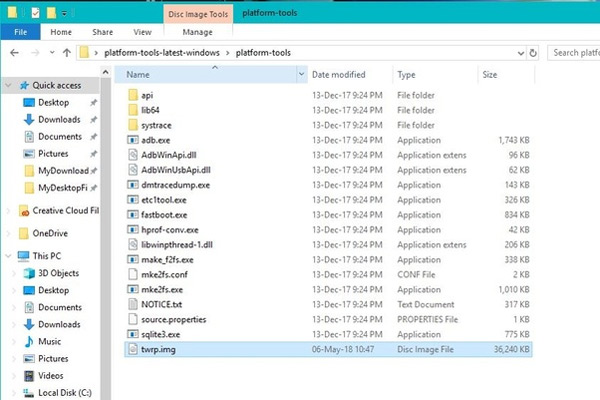Click the lib64 folder icon
Image resolution: width=600 pixels, height=400 pixels.
click(133, 110)
